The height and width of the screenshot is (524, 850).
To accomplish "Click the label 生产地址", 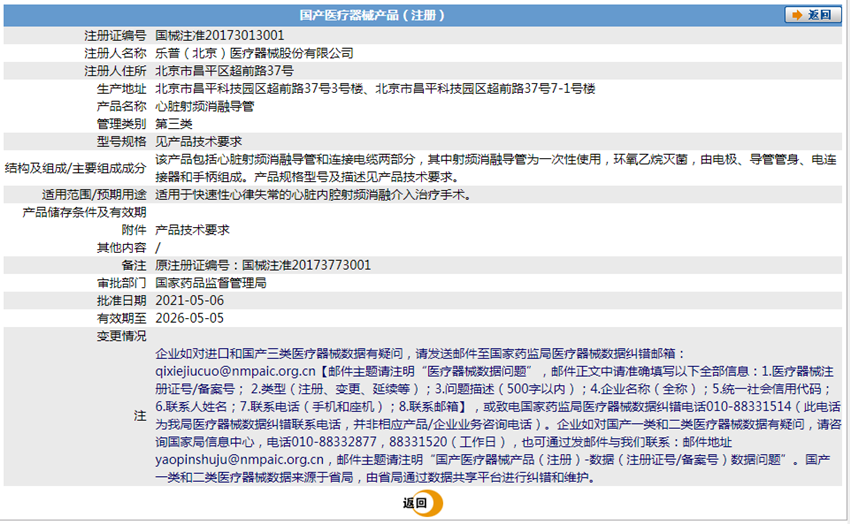I will pos(121,88).
